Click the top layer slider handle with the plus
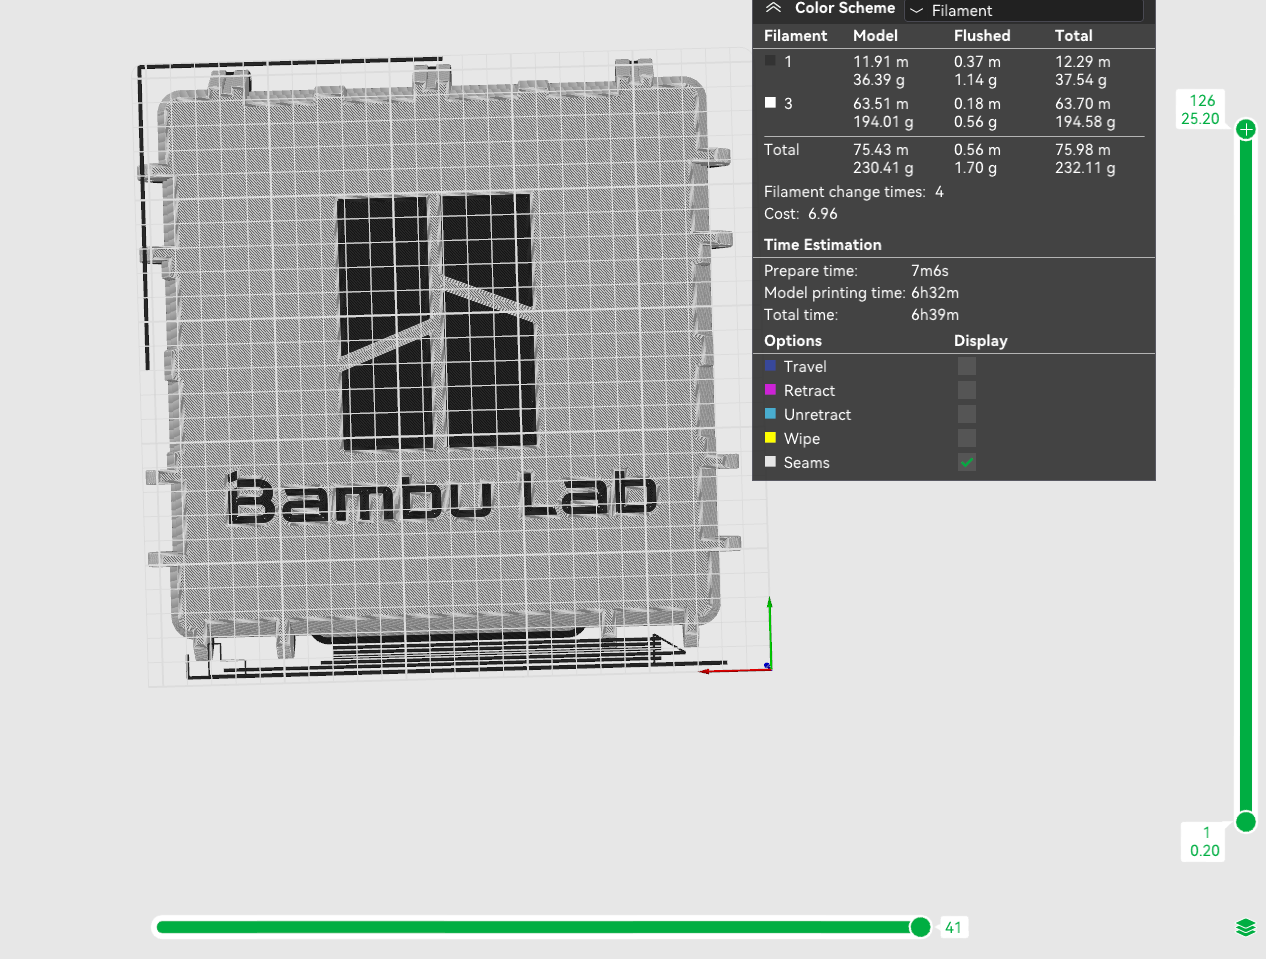 1246,129
